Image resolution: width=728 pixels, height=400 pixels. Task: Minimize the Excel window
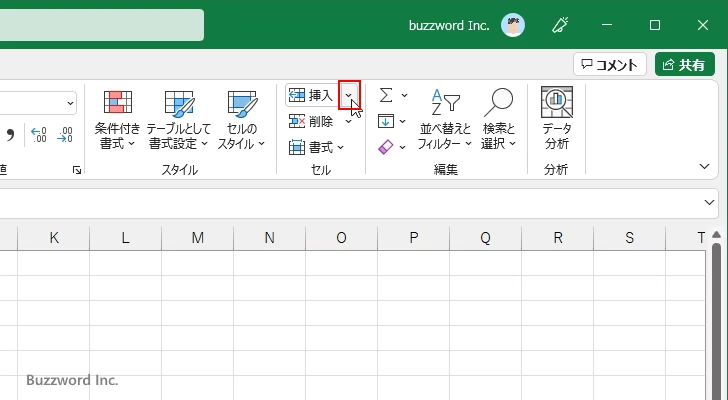(x=607, y=25)
